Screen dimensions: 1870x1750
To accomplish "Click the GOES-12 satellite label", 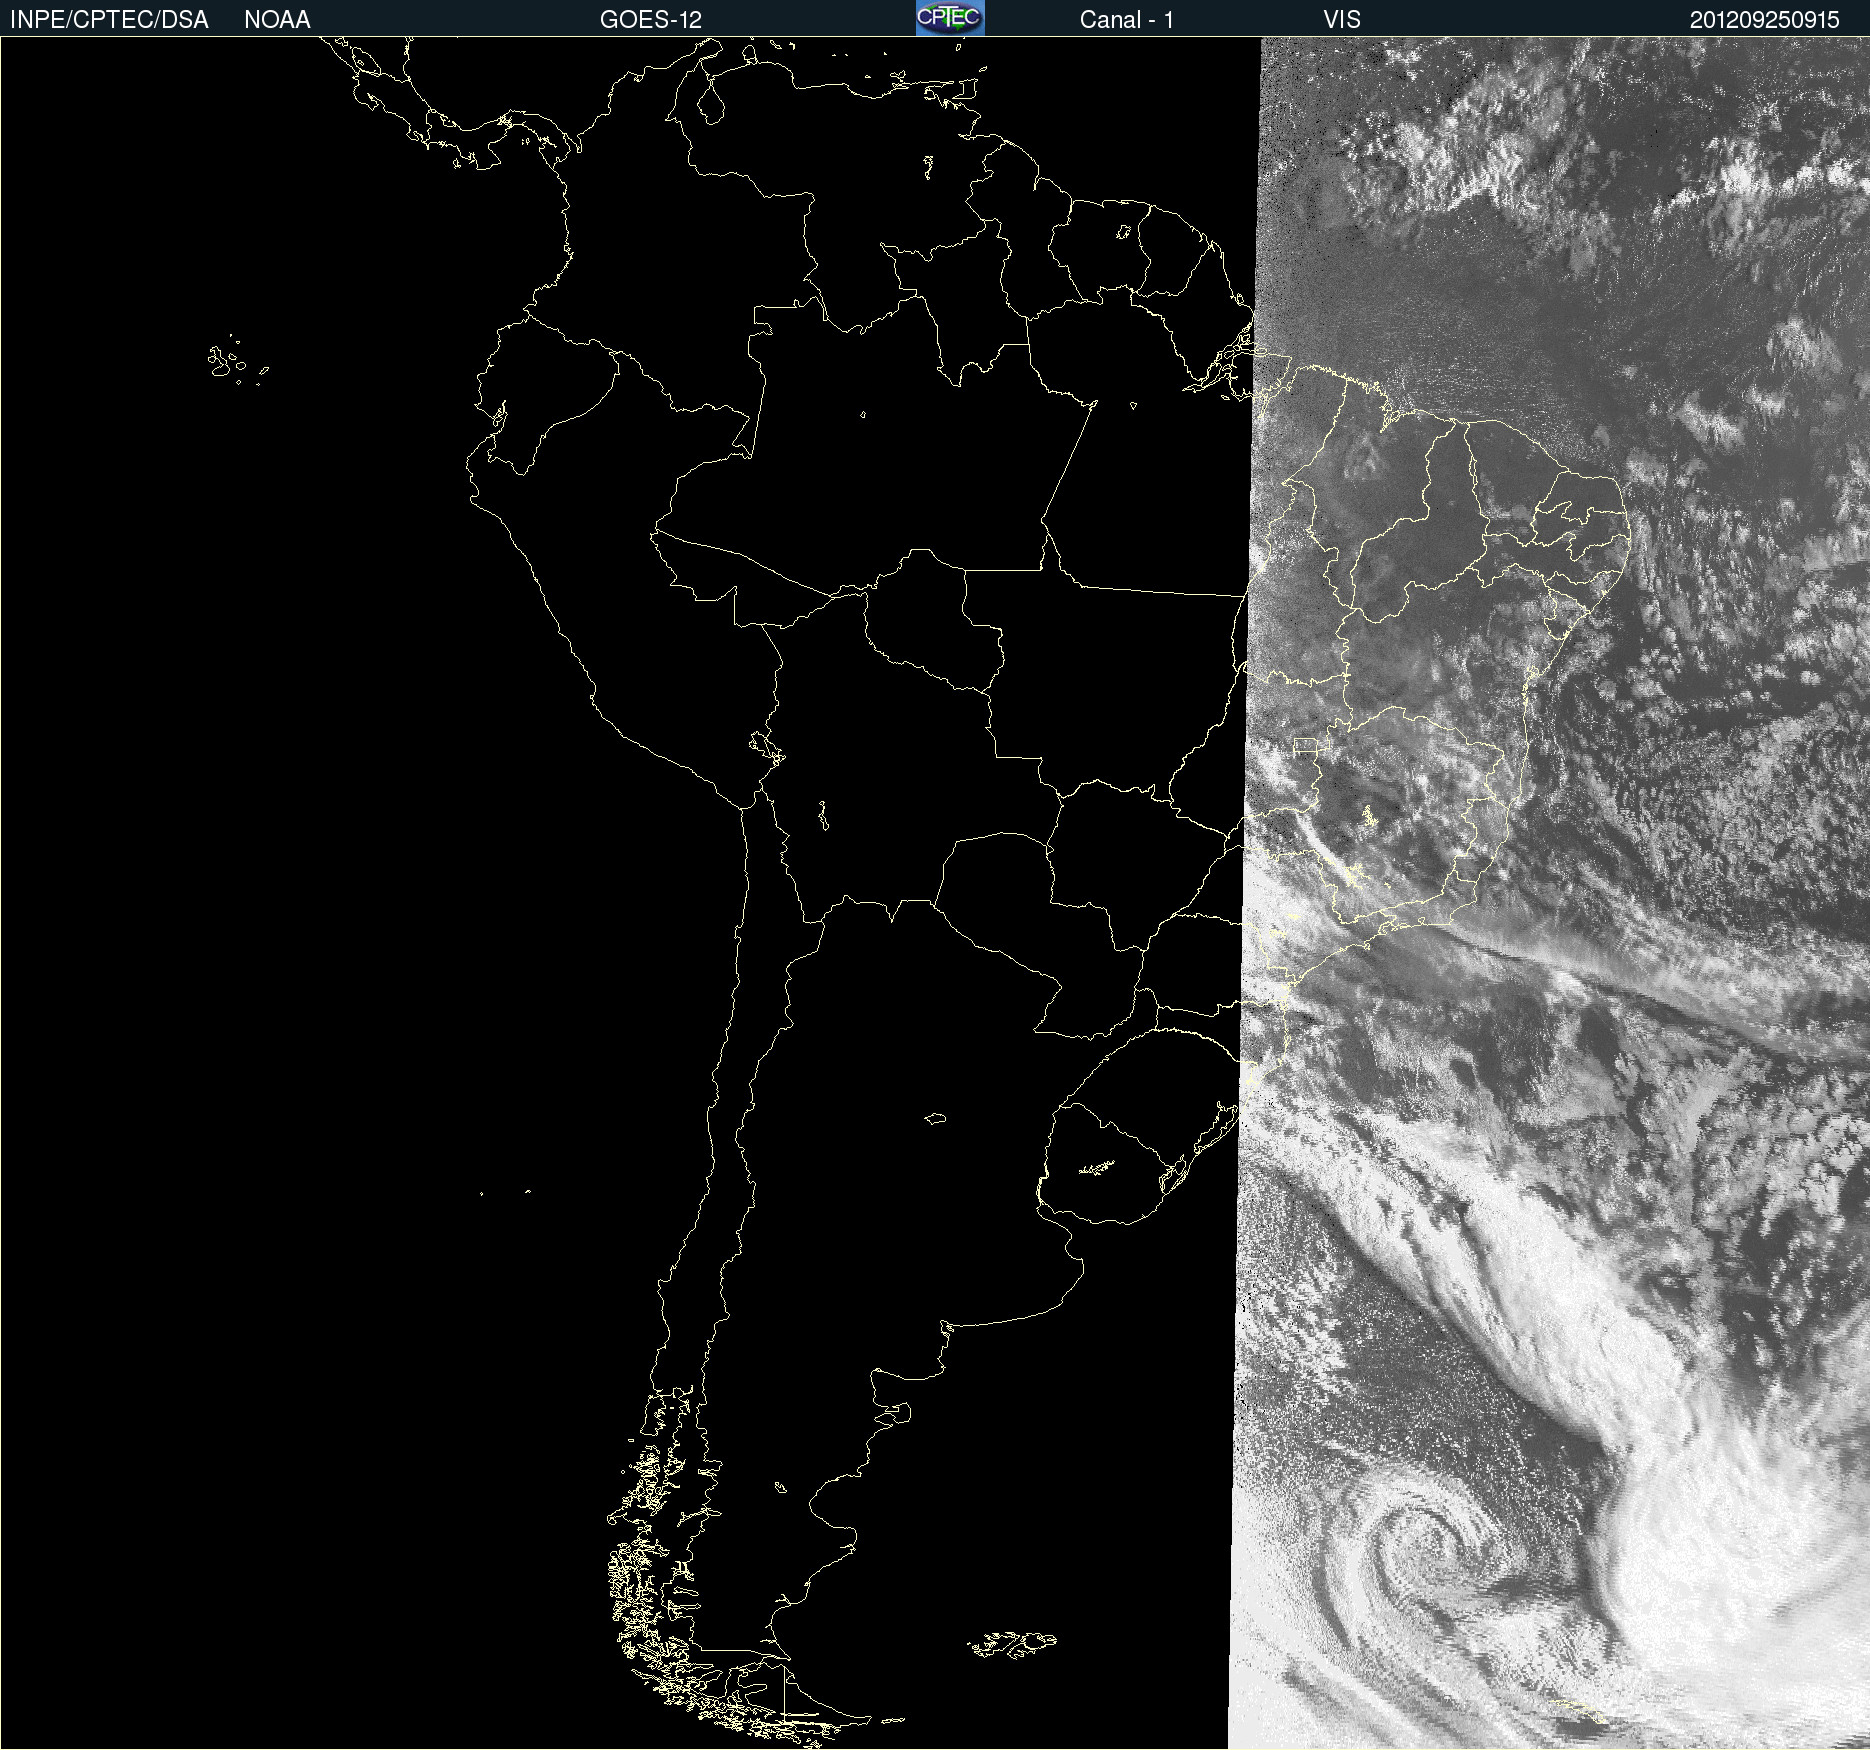I will pyautogui.click(x=651, y=19).
